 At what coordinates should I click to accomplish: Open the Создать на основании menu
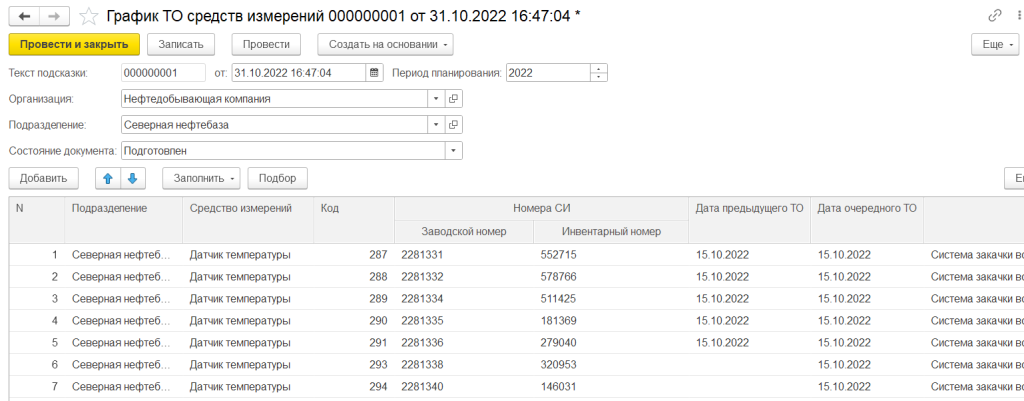pyautogui.click(x=385, y=44)
